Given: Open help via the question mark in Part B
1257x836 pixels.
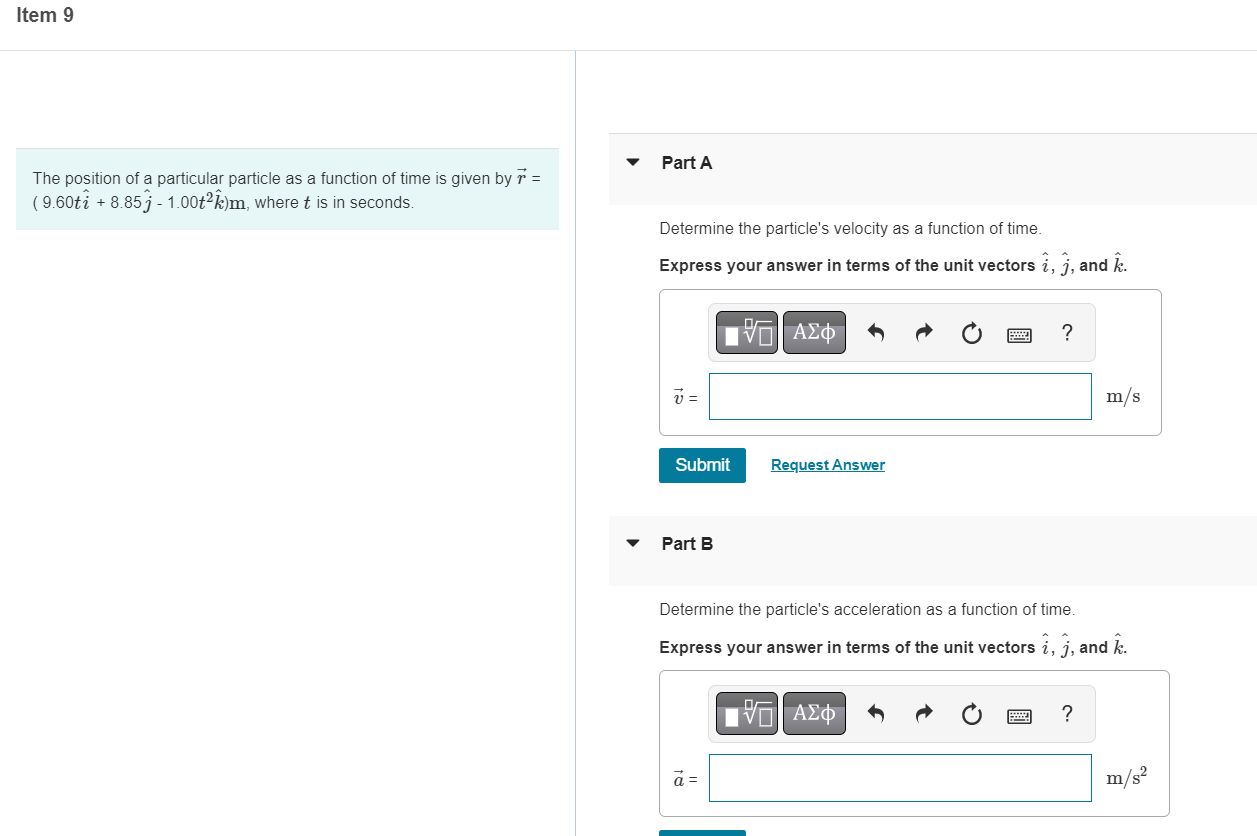Looking at the screenshot, I should (x=1067, y=713).
